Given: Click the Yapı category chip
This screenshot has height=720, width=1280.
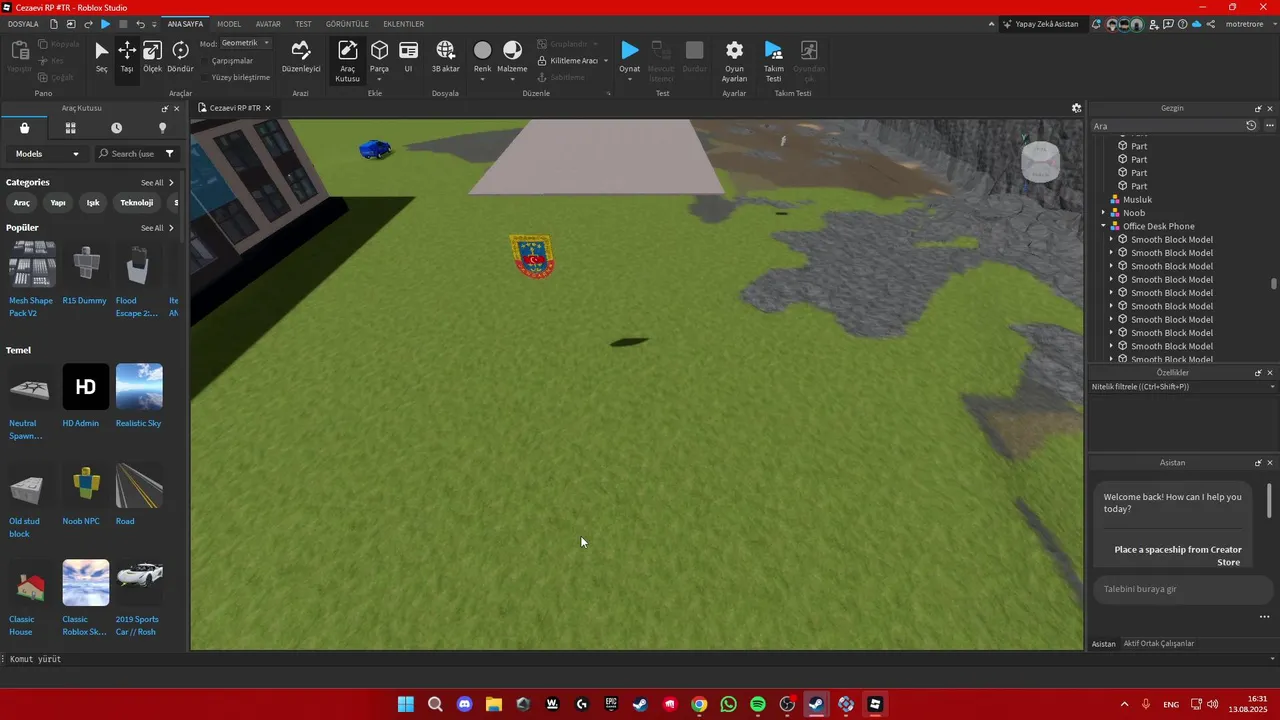Looking at the screenshot, I should tap(58, 203).
